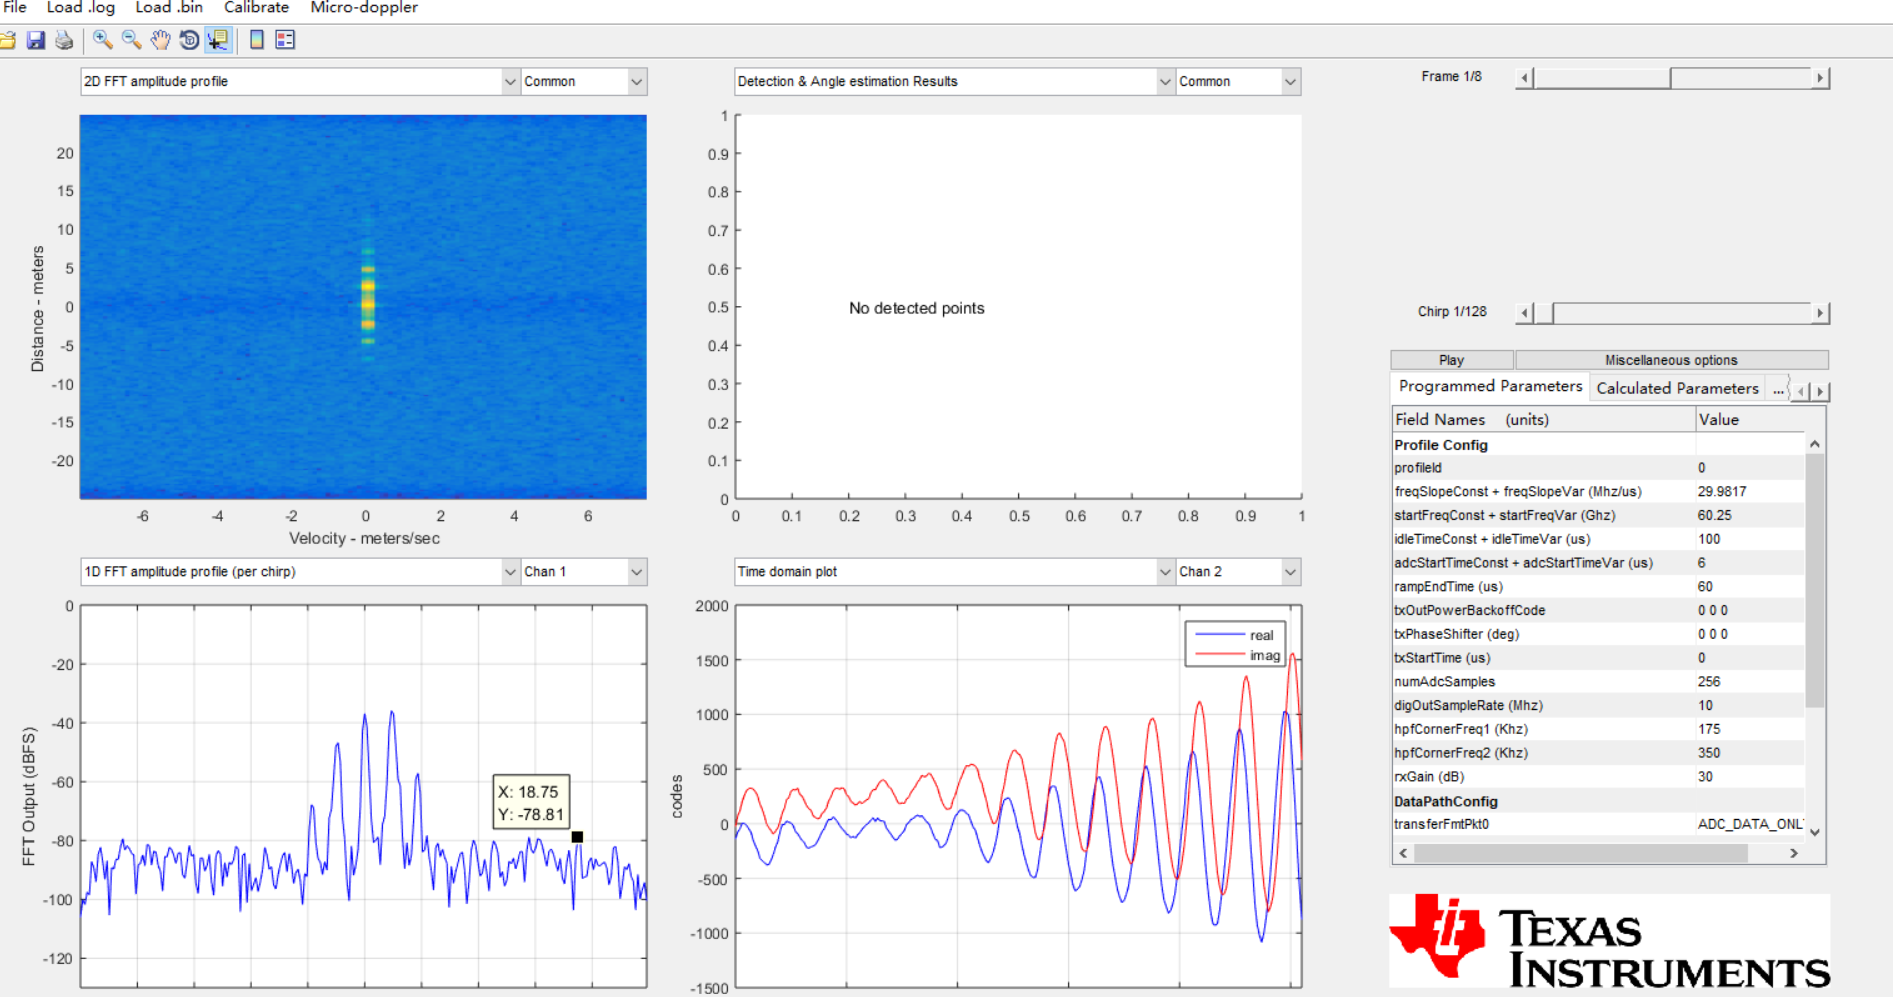The width and height of the screenshot is (1893, 997).
Task: Open the File menu
Action: 15,8
